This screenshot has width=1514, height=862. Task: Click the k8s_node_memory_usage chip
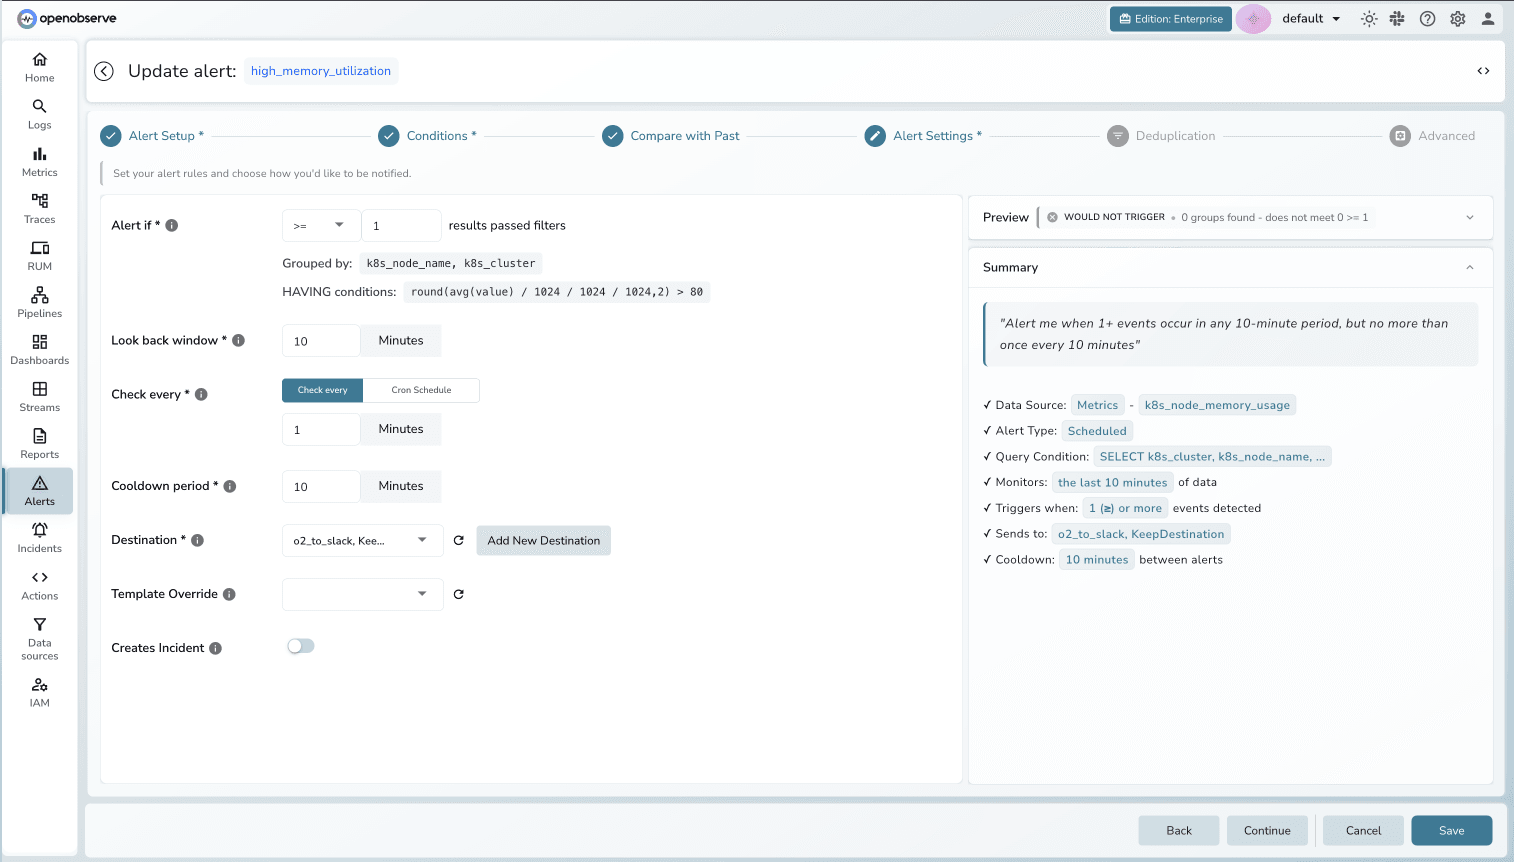[1217, 405]
